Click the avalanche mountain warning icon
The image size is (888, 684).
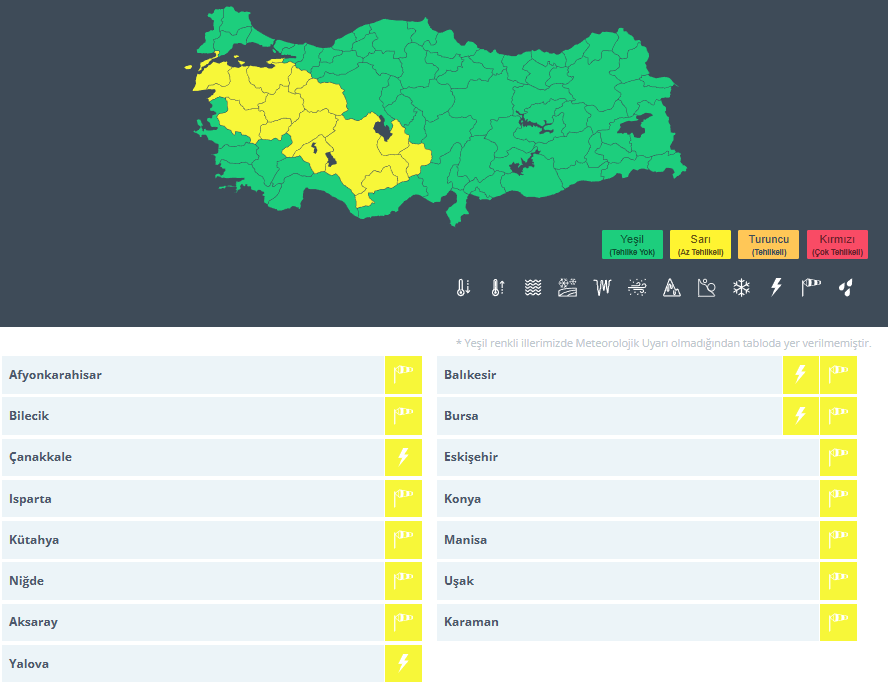pyautogui.click(x=672, y=288)
